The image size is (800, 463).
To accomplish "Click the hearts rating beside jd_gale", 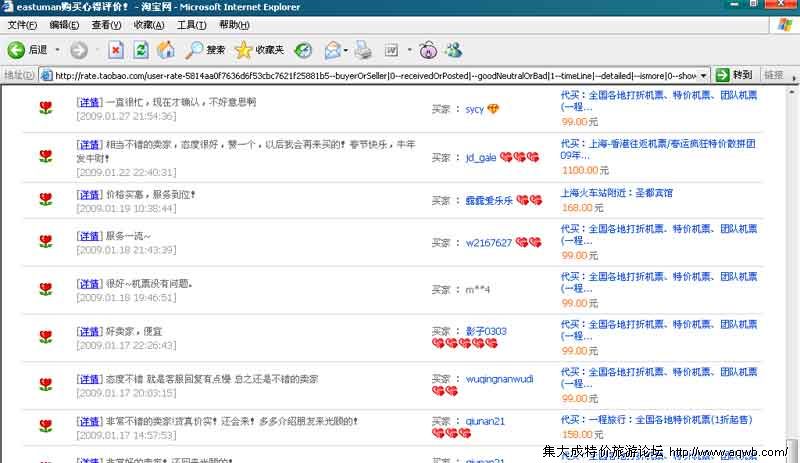I will (x=519, y=157).
